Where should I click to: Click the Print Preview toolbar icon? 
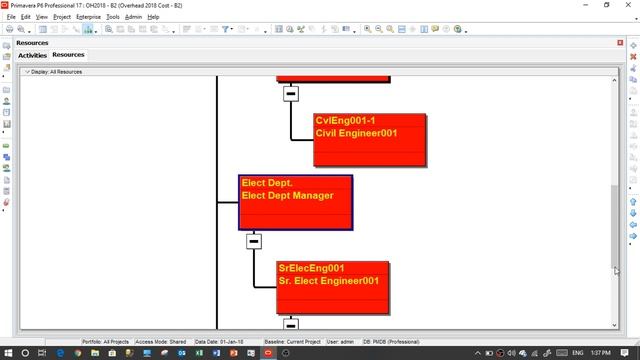20,29
